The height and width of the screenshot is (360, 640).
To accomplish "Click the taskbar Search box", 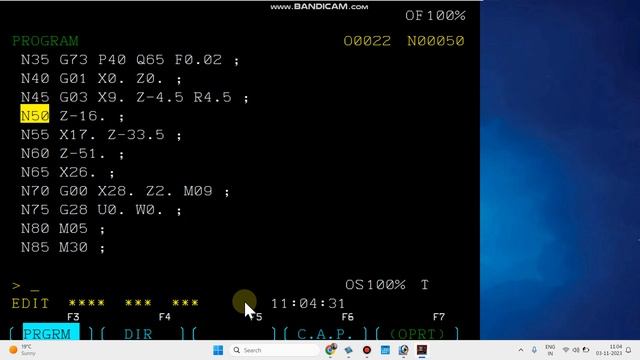I will tap(274, 350).
